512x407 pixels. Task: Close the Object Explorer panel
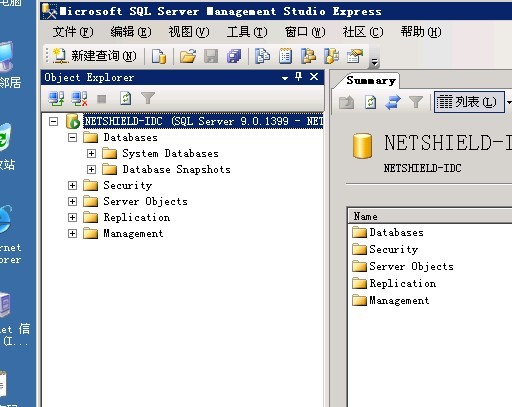point(314,77)
